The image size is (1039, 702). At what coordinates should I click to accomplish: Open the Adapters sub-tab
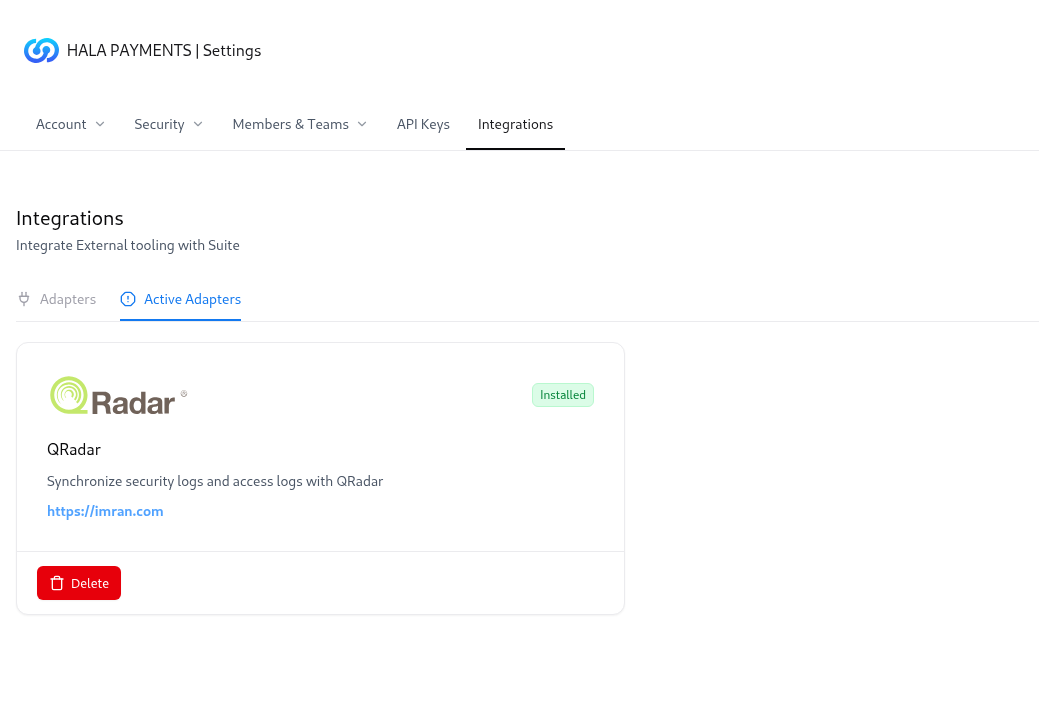tap(68, 299)
